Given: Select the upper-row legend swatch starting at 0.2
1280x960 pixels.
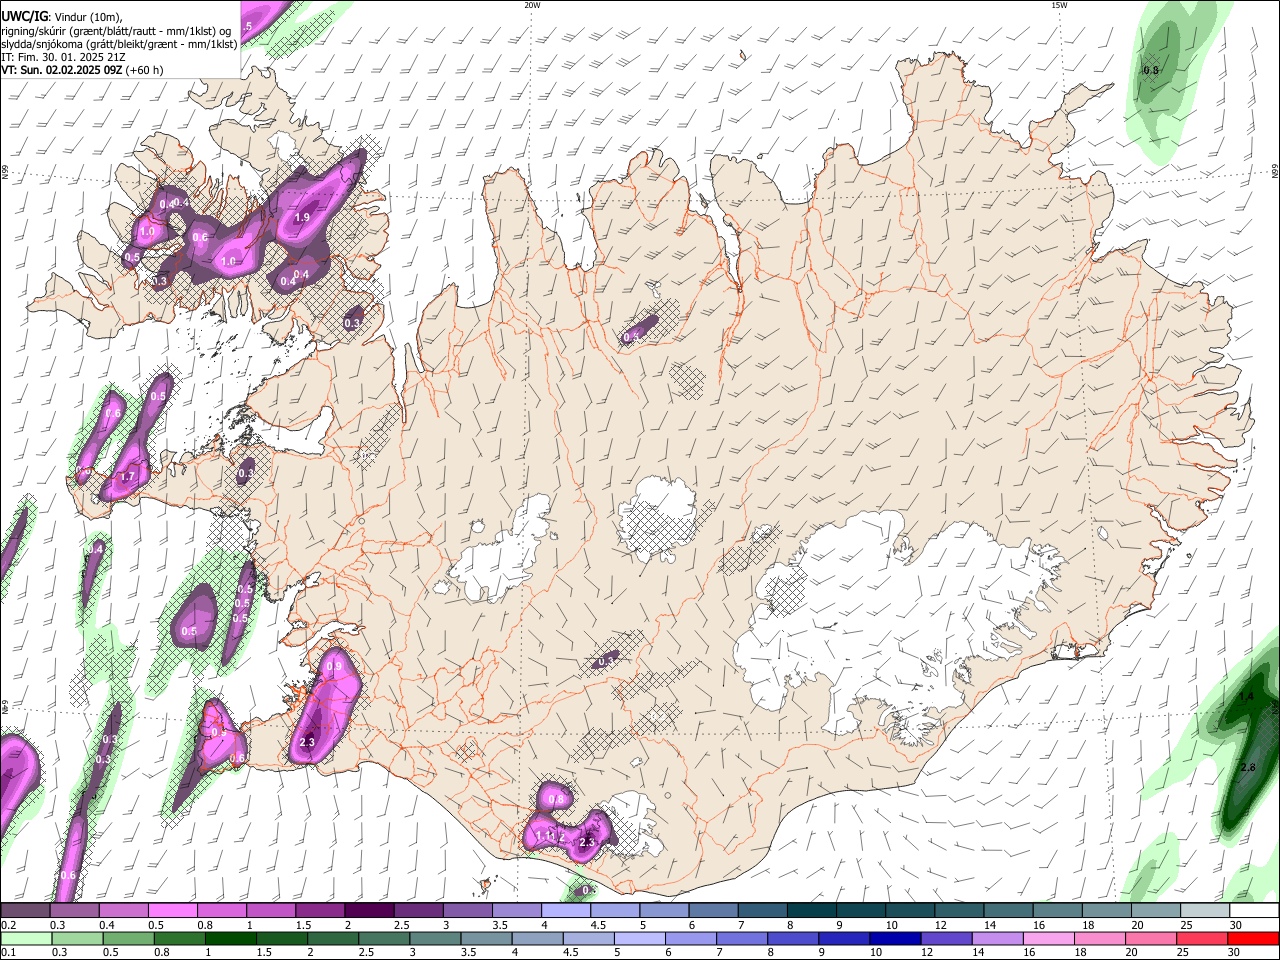Looking at the screenshot, I should 25,911.
